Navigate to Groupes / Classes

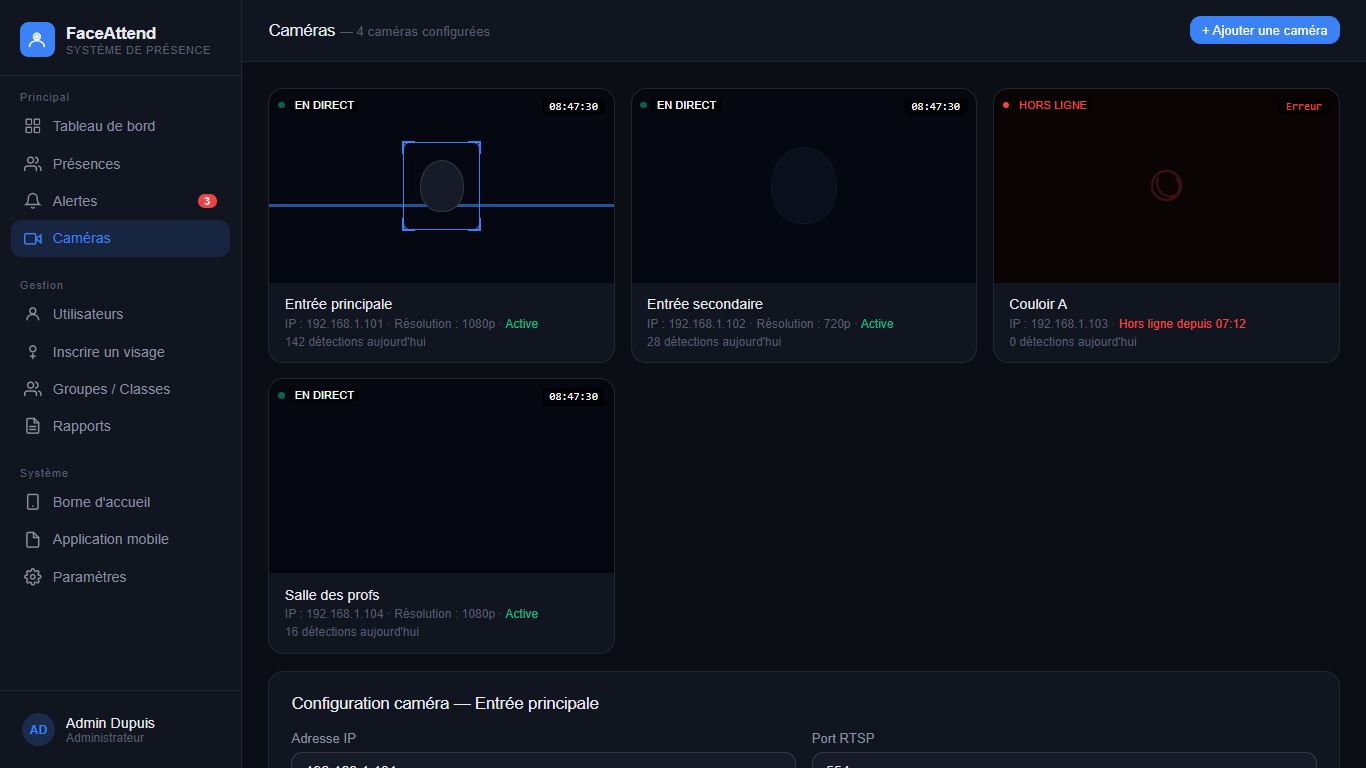(120, 389)
